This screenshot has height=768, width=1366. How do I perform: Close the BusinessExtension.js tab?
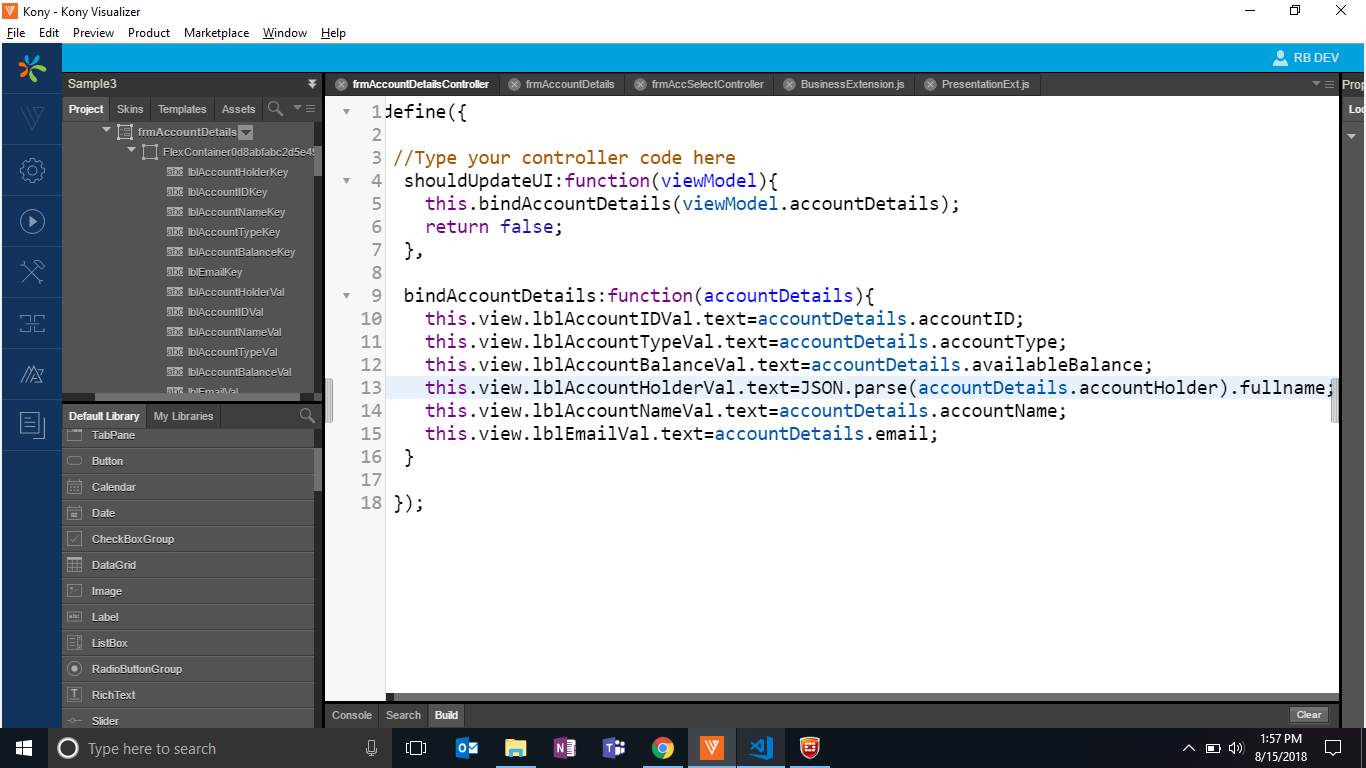pyautogui.click(x=790, y=84)
